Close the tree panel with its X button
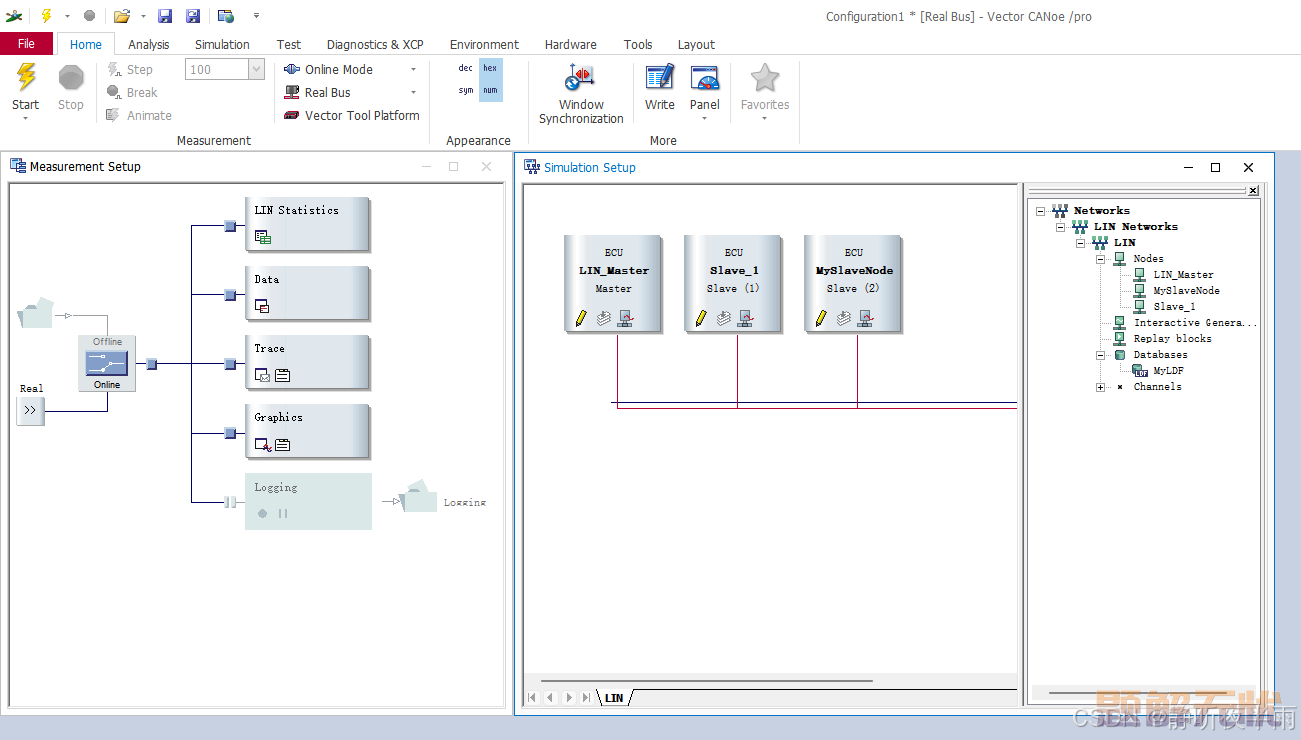1301x740 pixels. pos(1252,190)
